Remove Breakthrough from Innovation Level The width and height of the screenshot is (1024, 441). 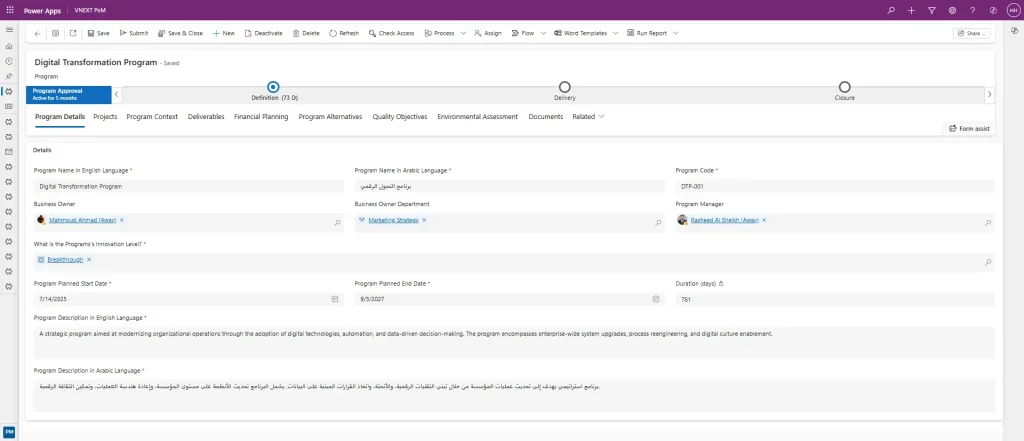89,259
